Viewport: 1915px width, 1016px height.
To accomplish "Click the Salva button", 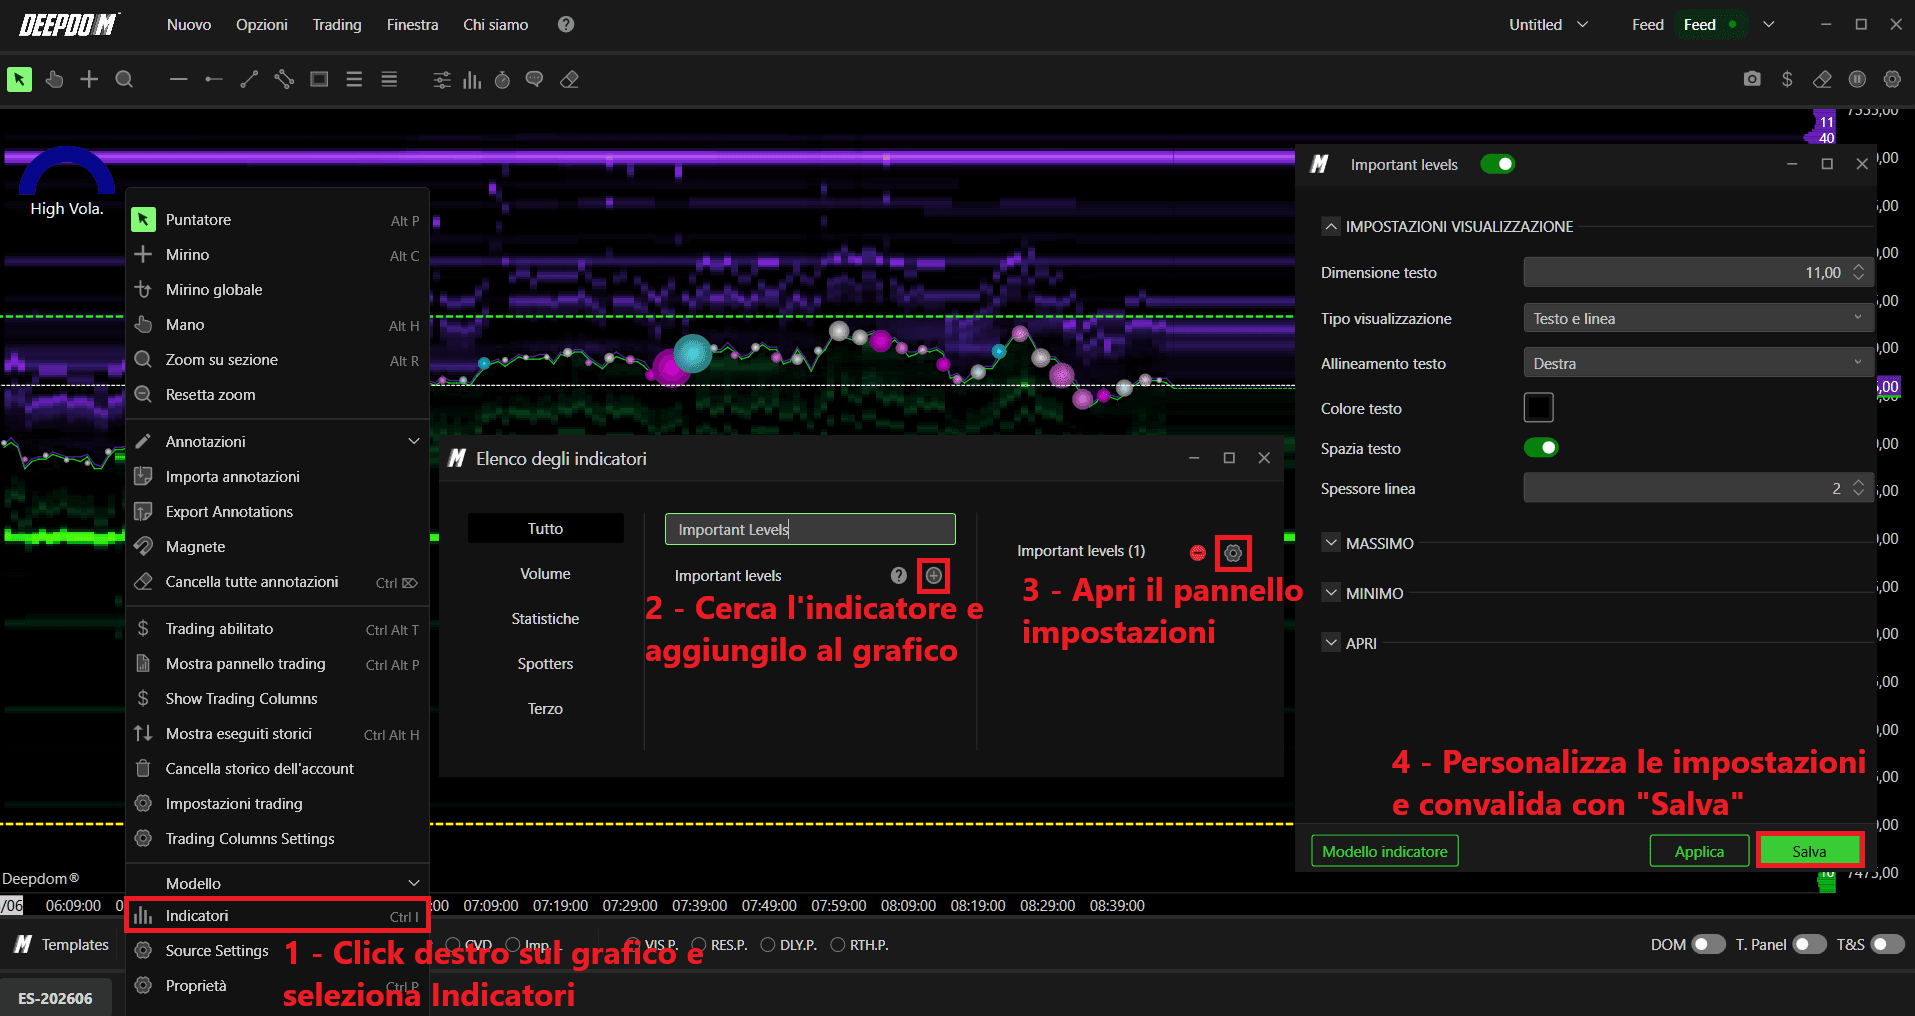I will pyautogui.click(x=1809, y=851).
